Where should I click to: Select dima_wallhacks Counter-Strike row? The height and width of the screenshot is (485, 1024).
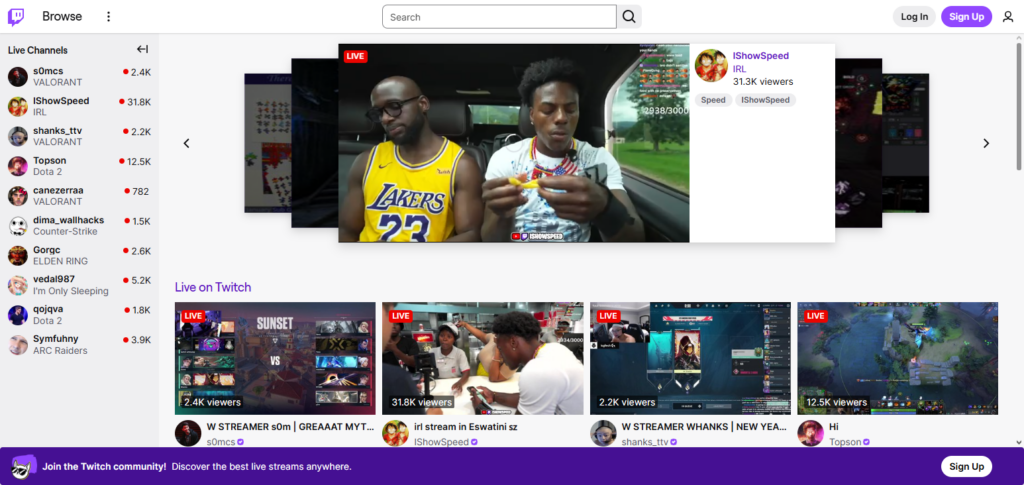(x=80, y=226)
